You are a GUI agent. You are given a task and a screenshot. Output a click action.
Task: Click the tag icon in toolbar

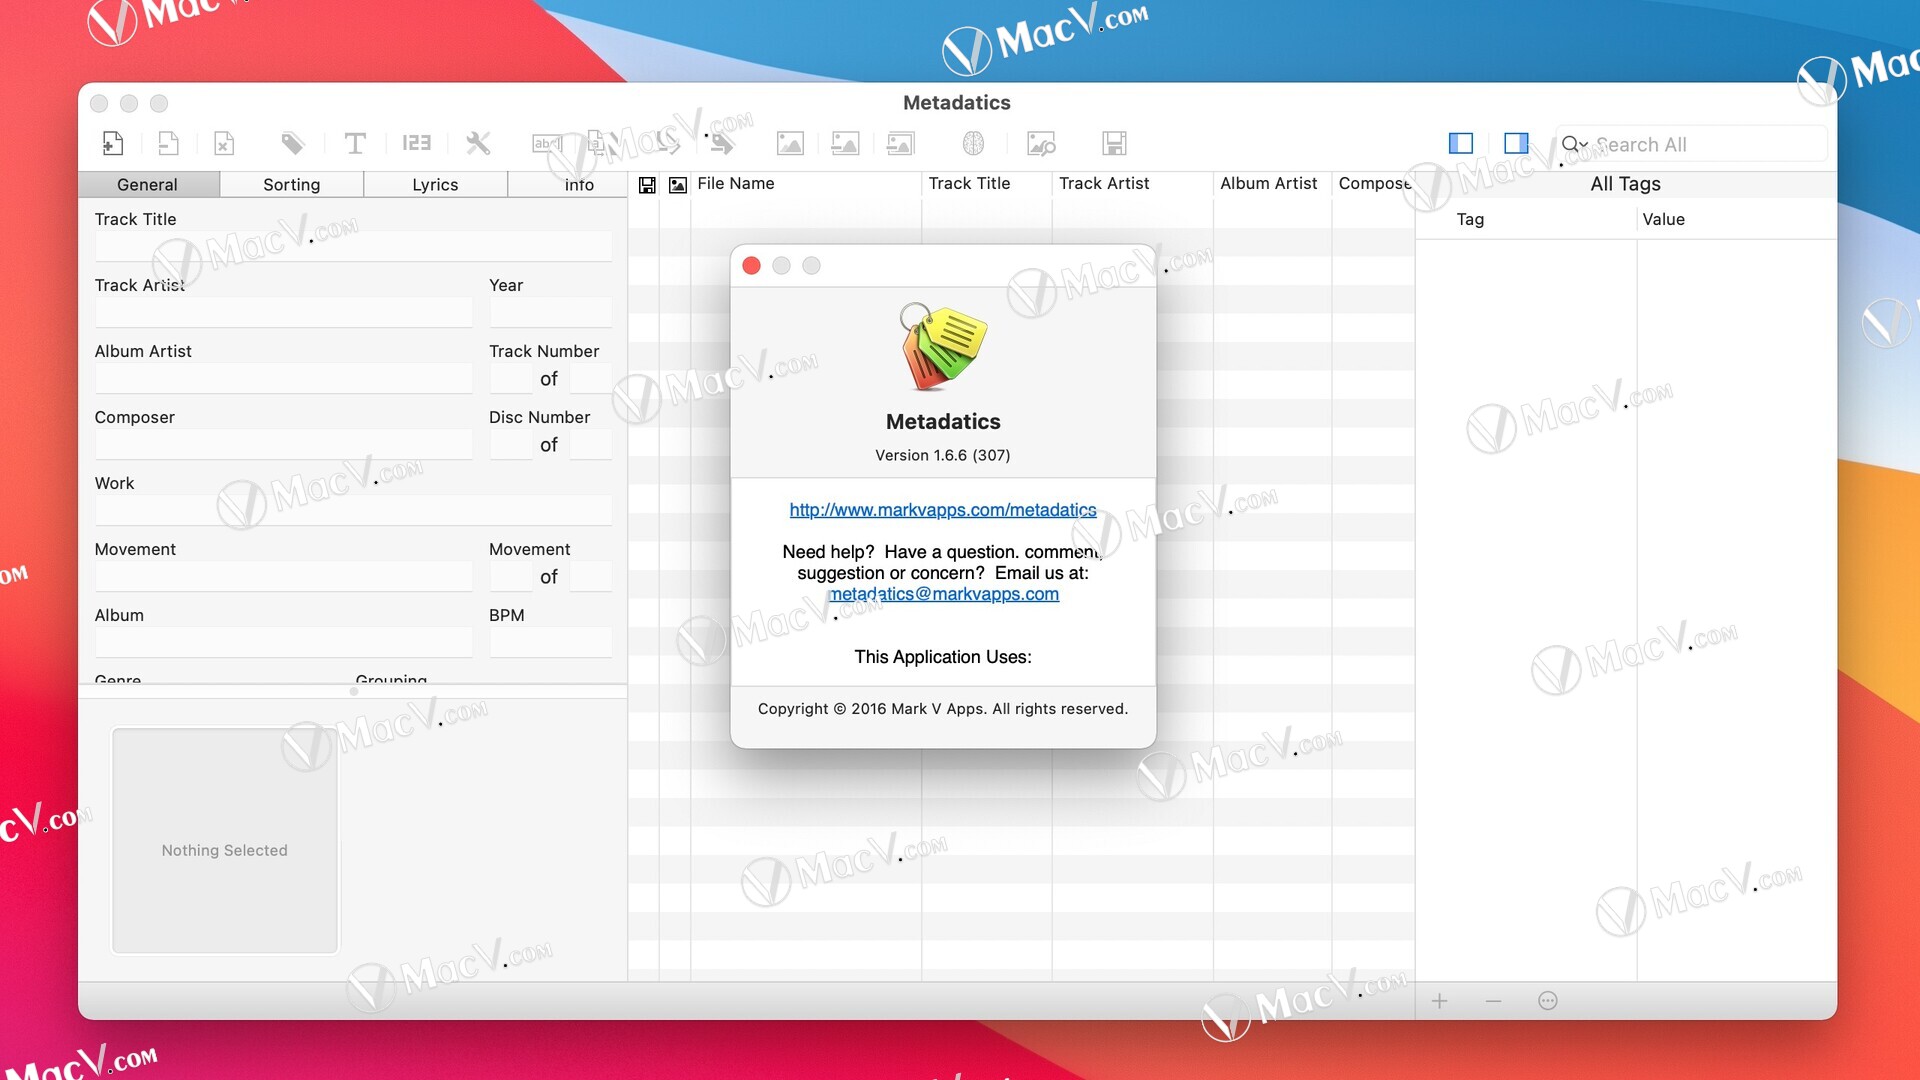pos(292,144)
